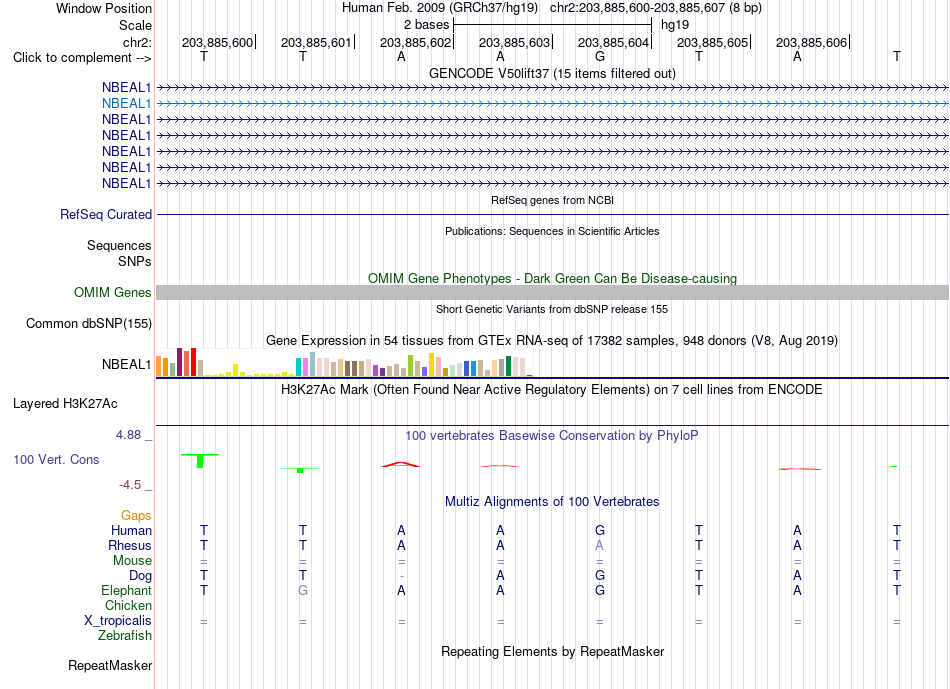Click position label 203,885,604
950x689 pixels.
[613, 42]
